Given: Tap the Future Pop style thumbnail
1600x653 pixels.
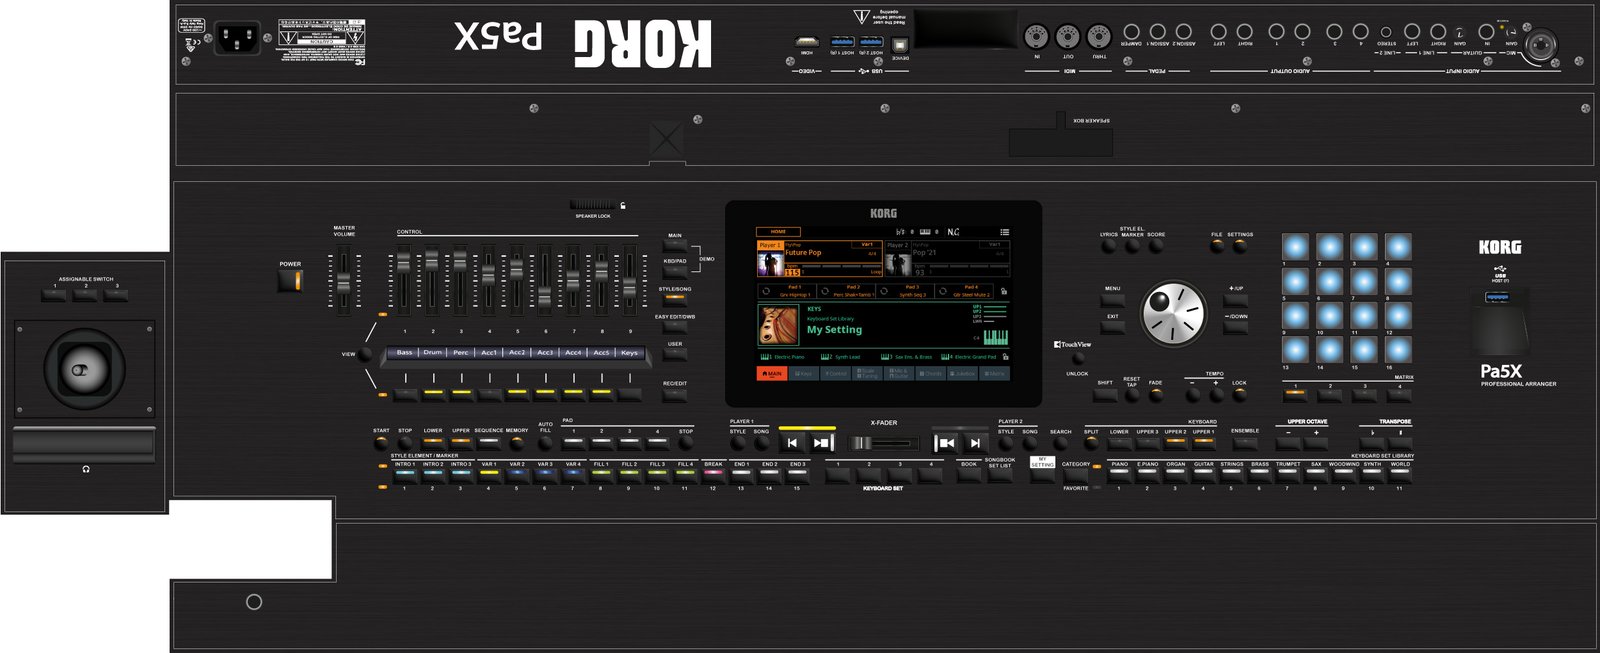Looking at the screenshot, I should (x=770, y=263).
